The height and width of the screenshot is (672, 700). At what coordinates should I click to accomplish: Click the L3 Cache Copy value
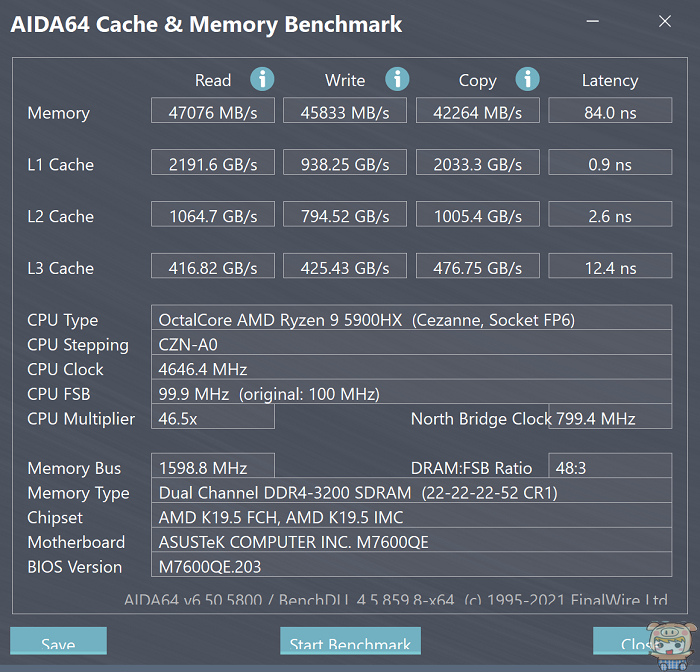tap(477, 268)
